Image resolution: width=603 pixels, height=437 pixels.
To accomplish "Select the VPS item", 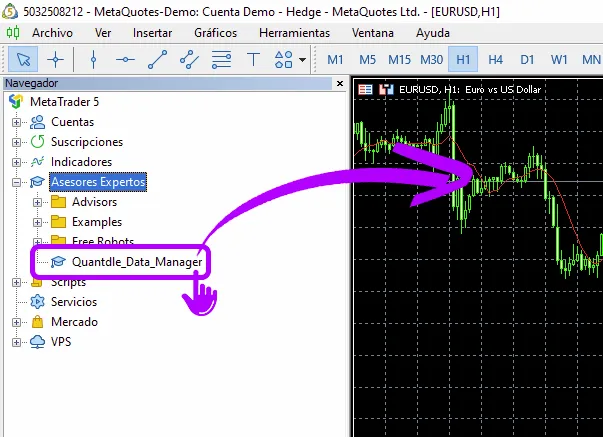I will 61,342.
